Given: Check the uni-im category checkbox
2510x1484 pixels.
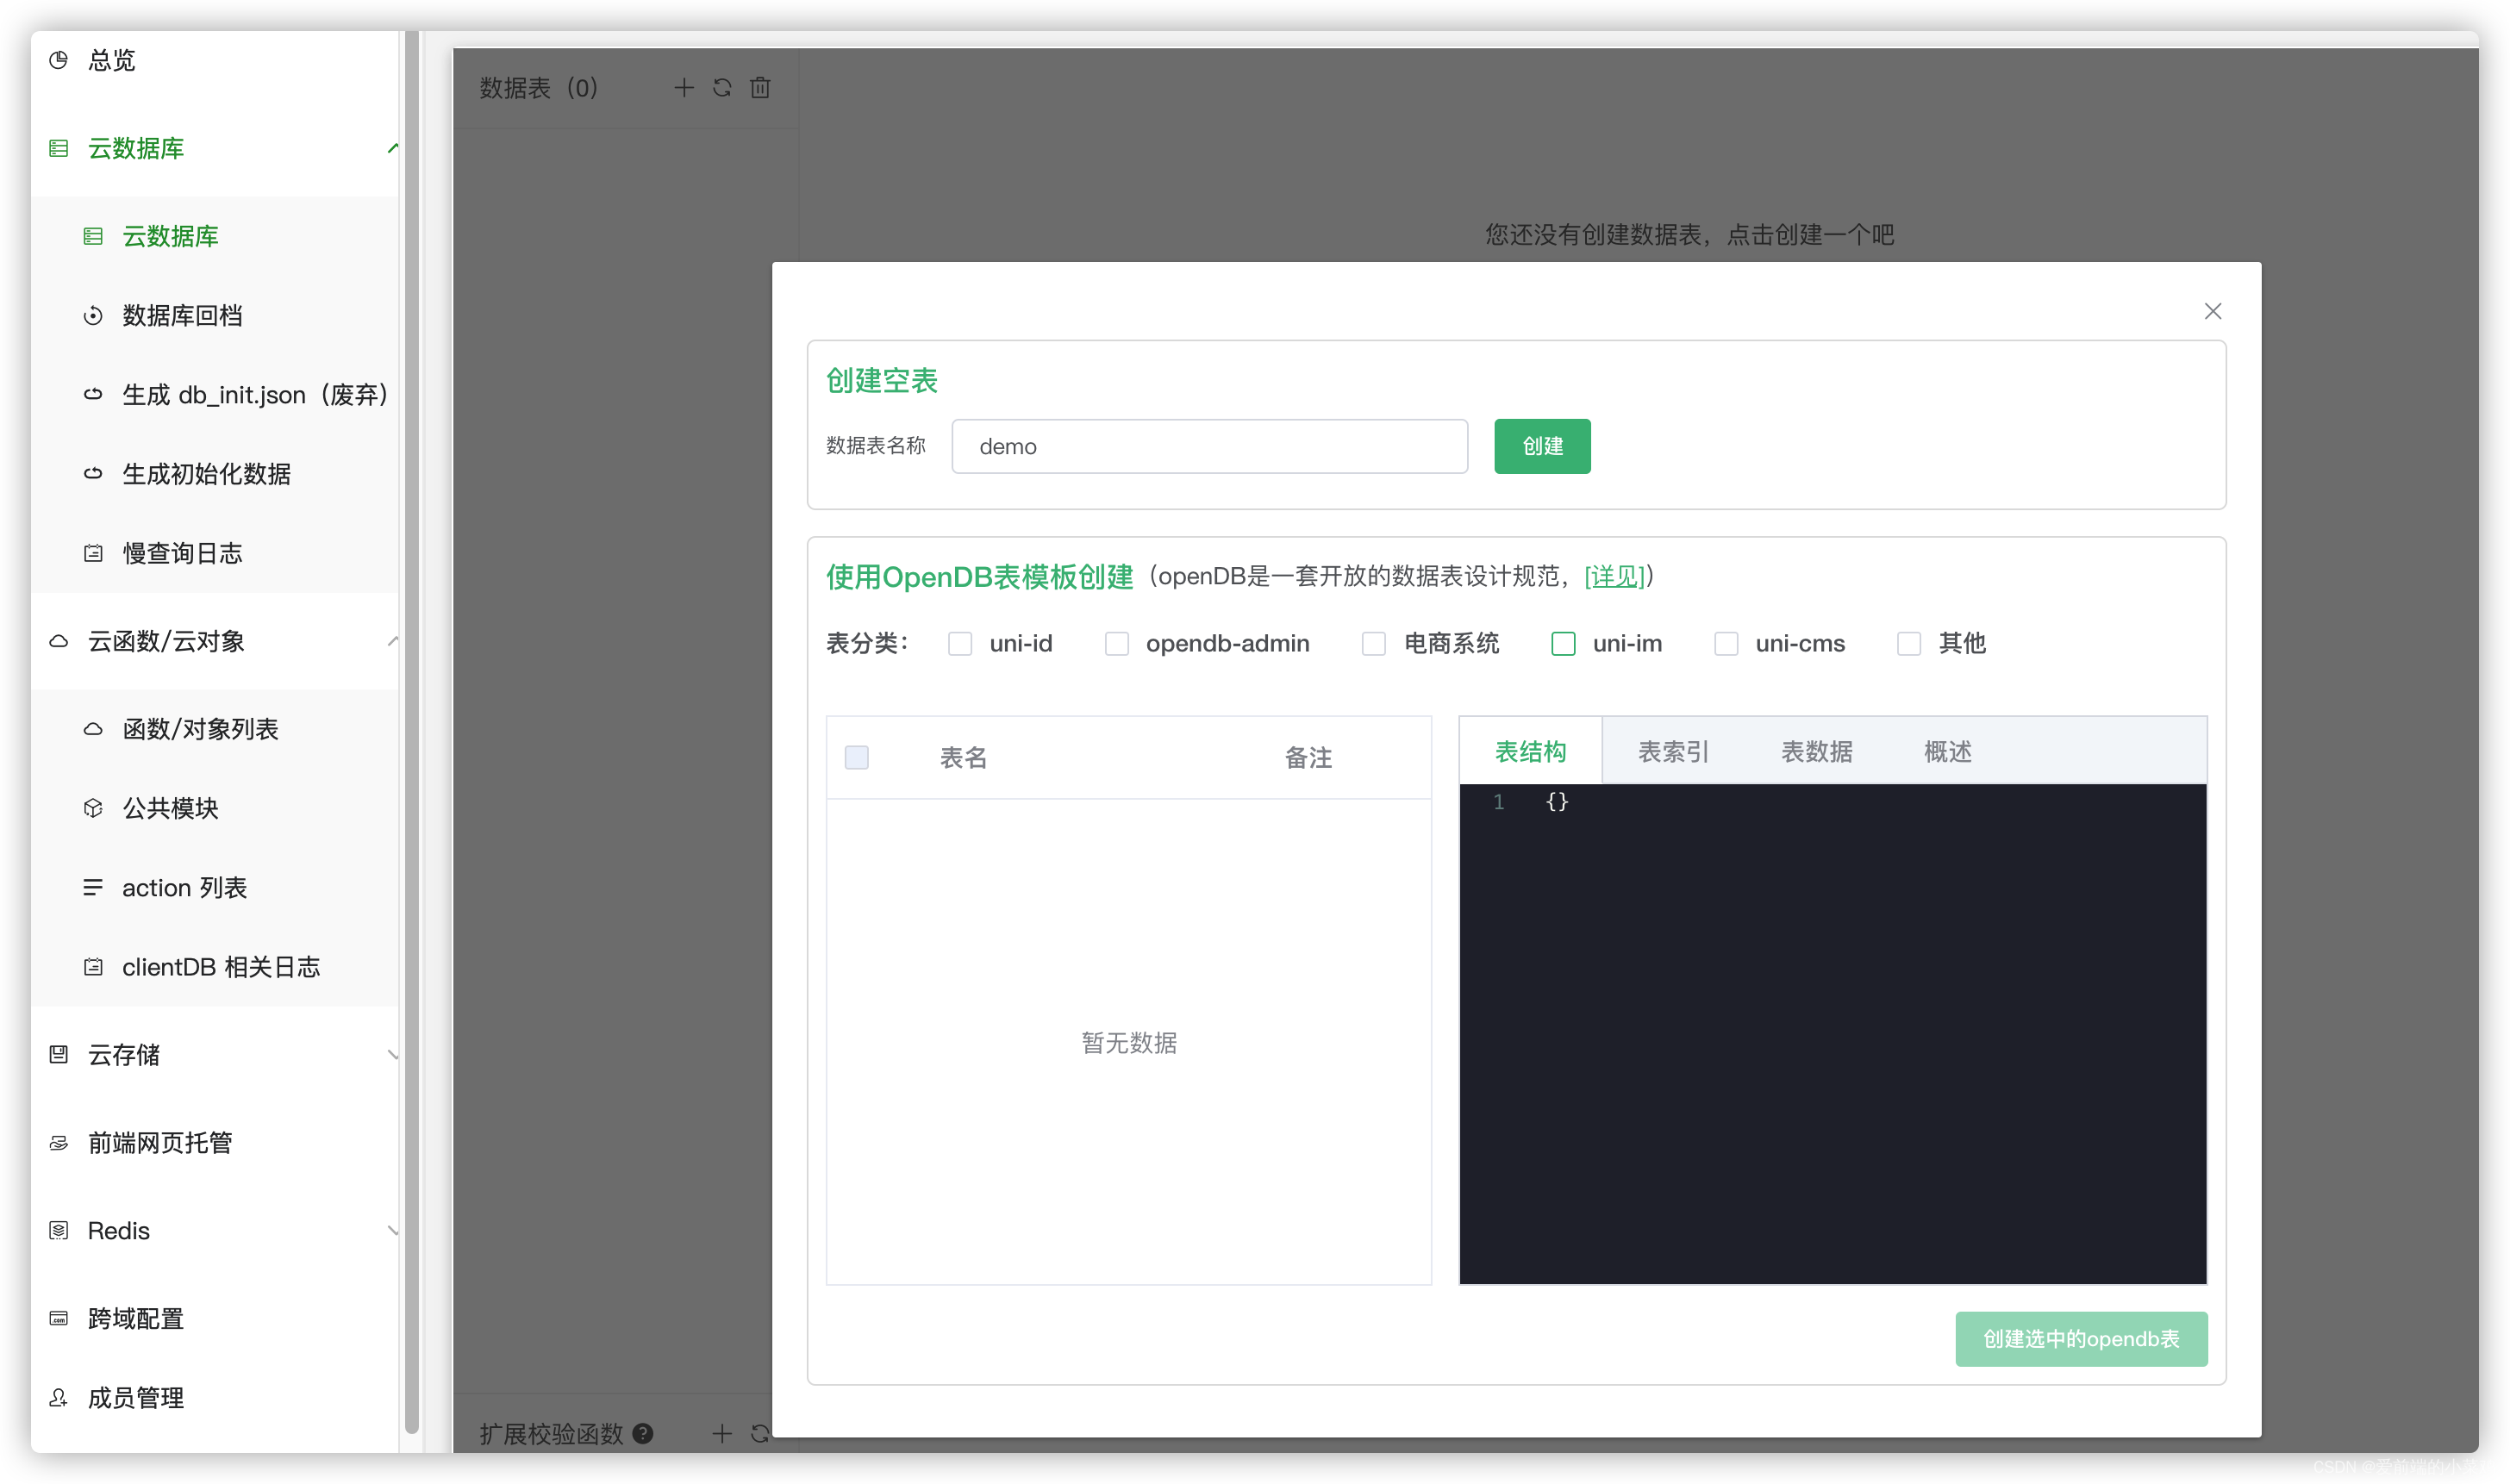Looking at the screenshot, I should pos(1563,643).
